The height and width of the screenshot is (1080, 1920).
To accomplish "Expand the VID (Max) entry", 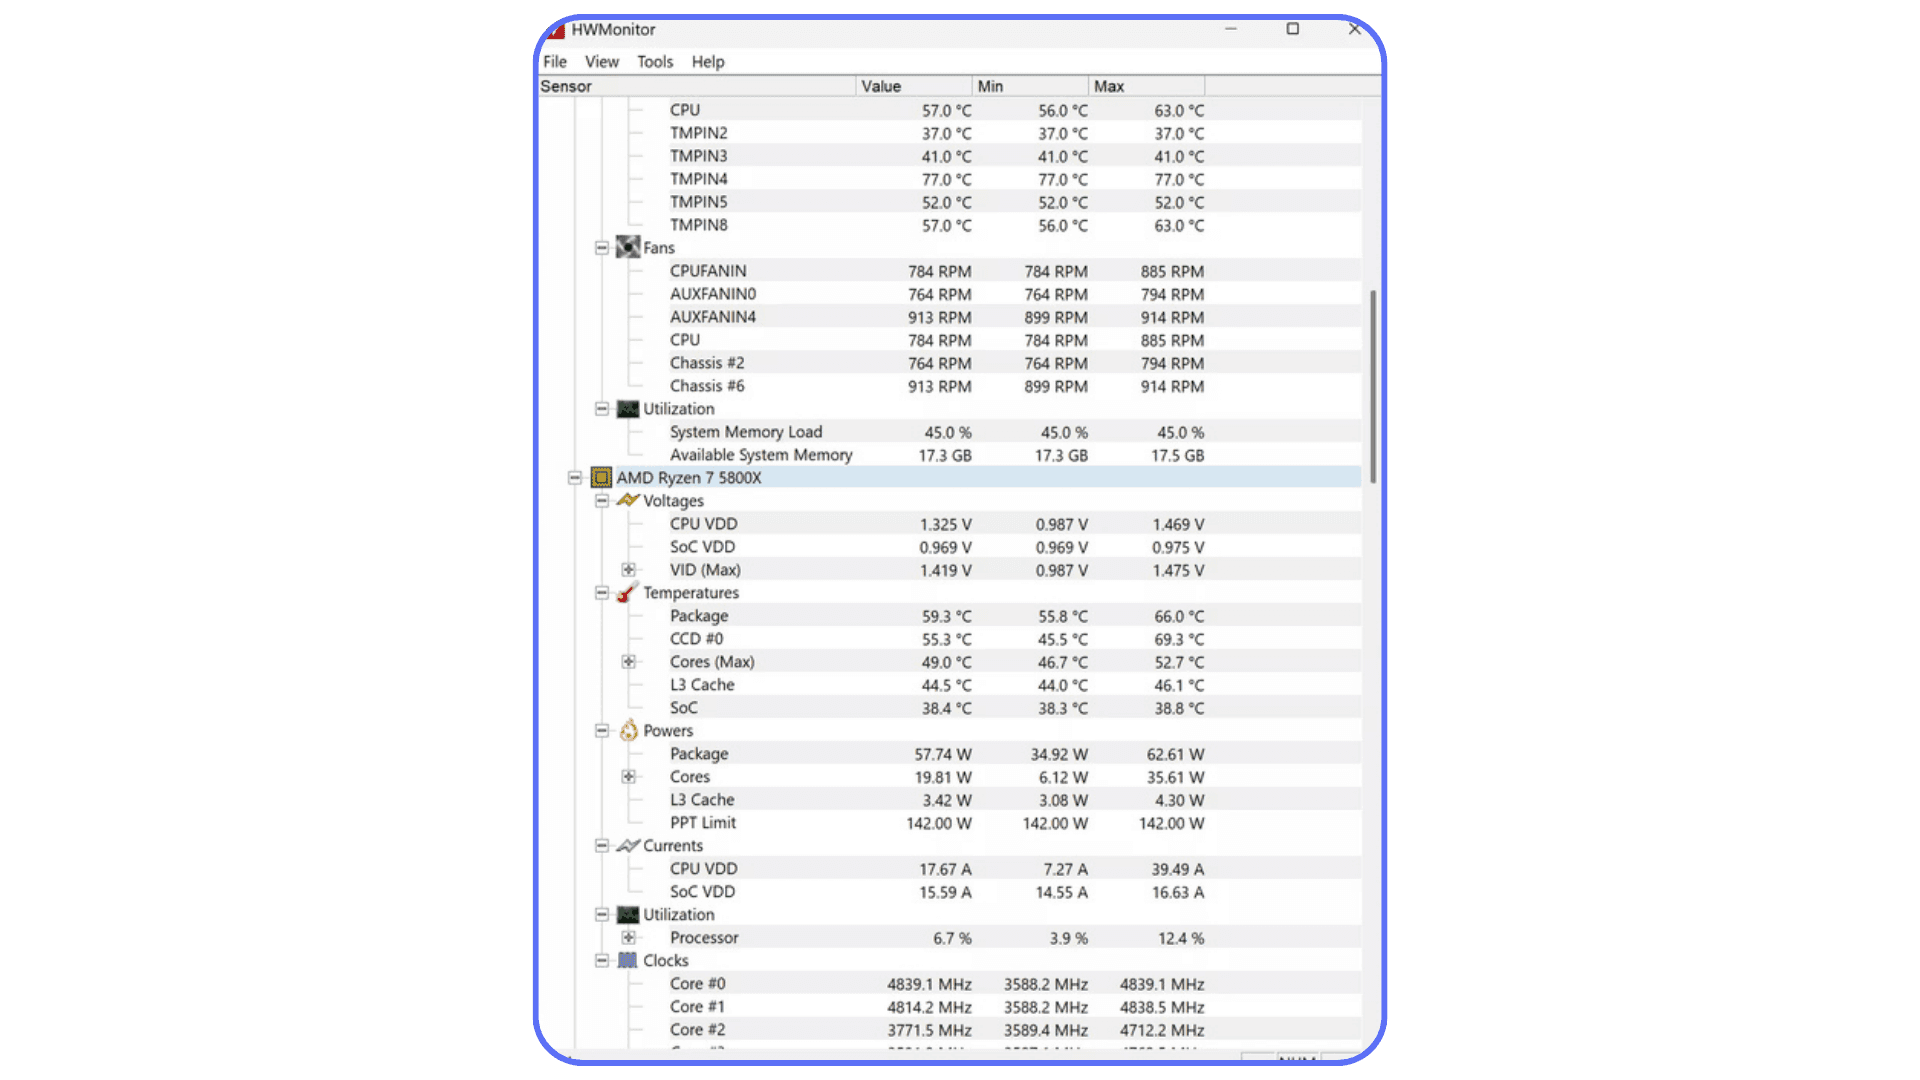I will coord(628,570).
